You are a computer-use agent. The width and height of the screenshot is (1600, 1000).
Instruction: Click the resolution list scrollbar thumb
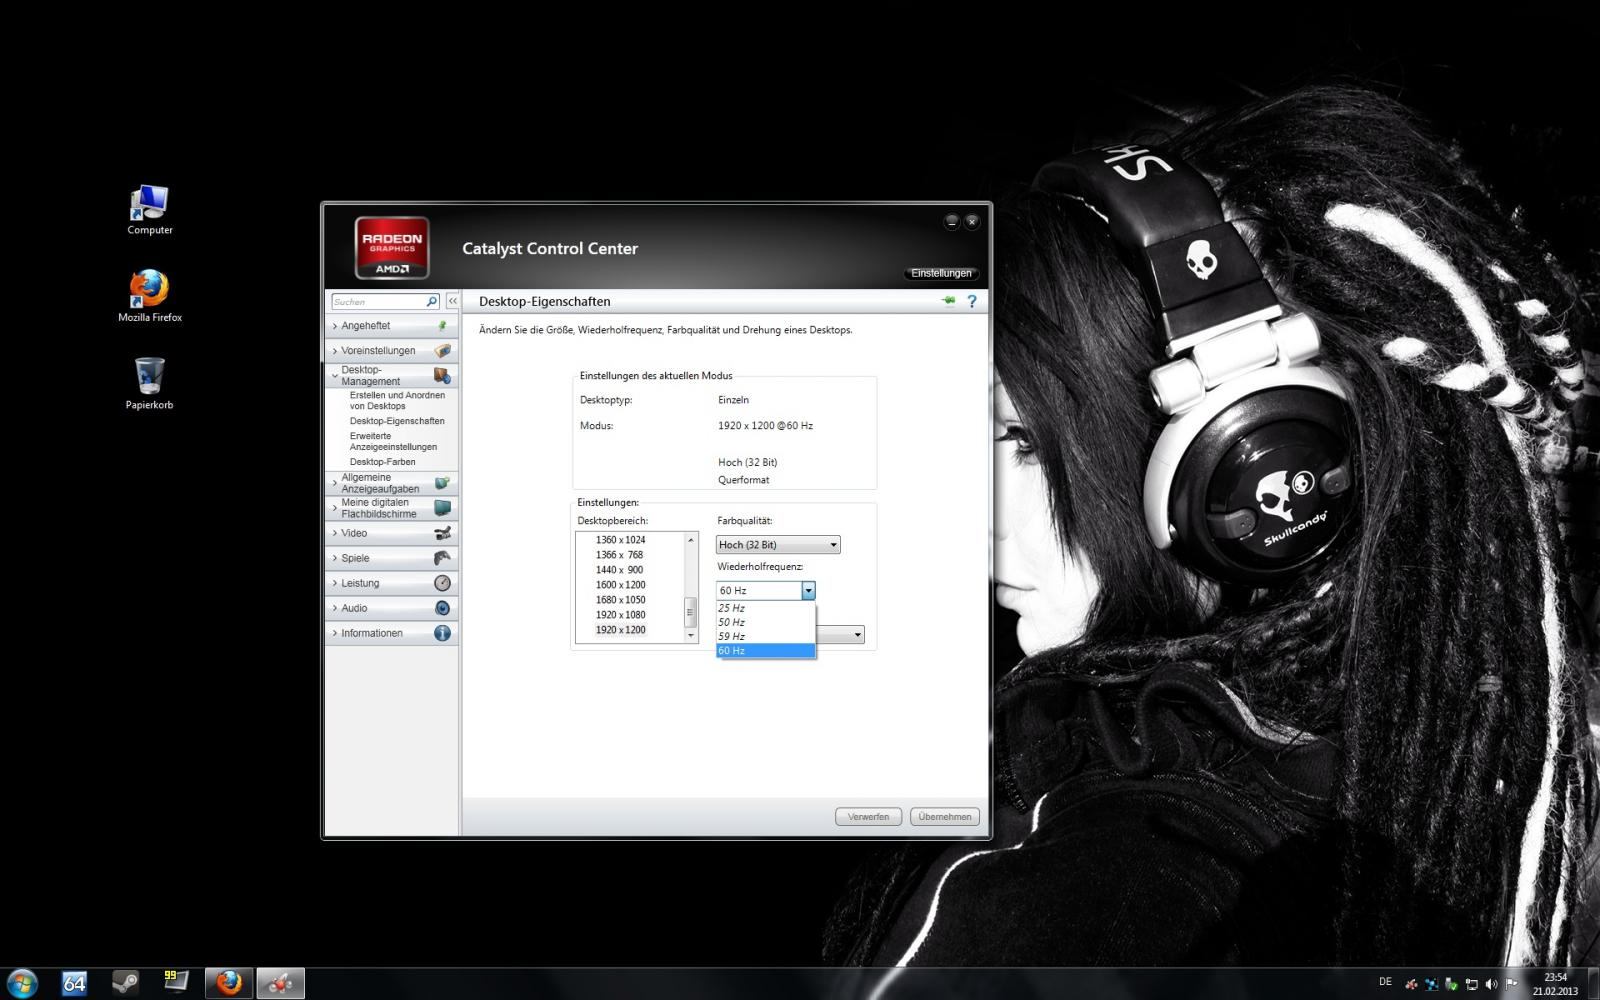point(690,612)
